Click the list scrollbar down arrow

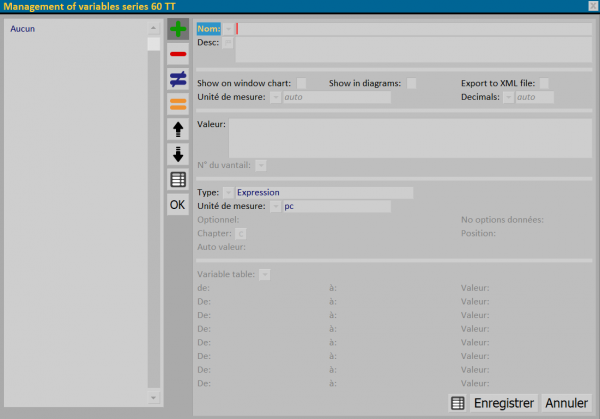pyautogui.click(x=153, y=398)
